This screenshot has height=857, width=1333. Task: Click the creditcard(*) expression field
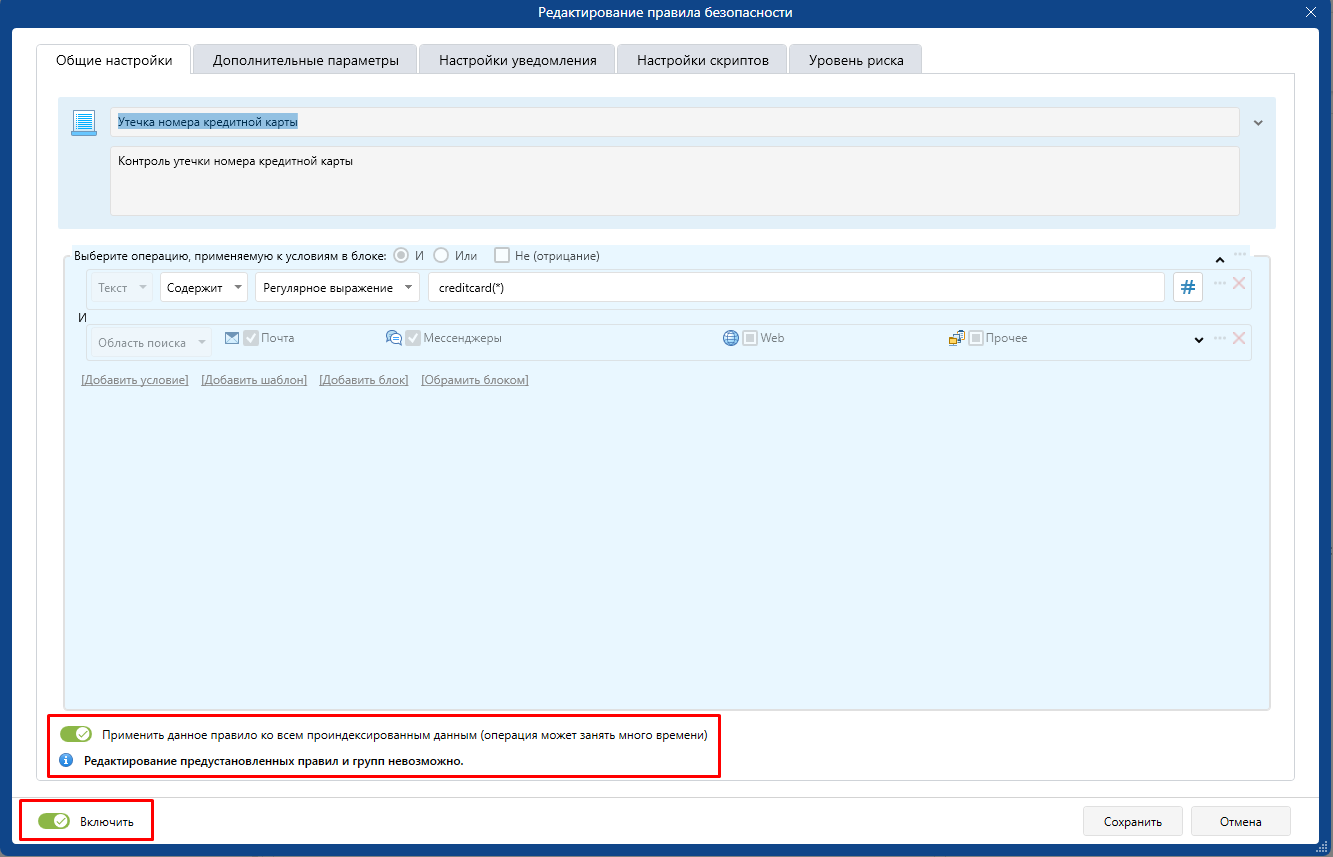click(x=796, y=287)
